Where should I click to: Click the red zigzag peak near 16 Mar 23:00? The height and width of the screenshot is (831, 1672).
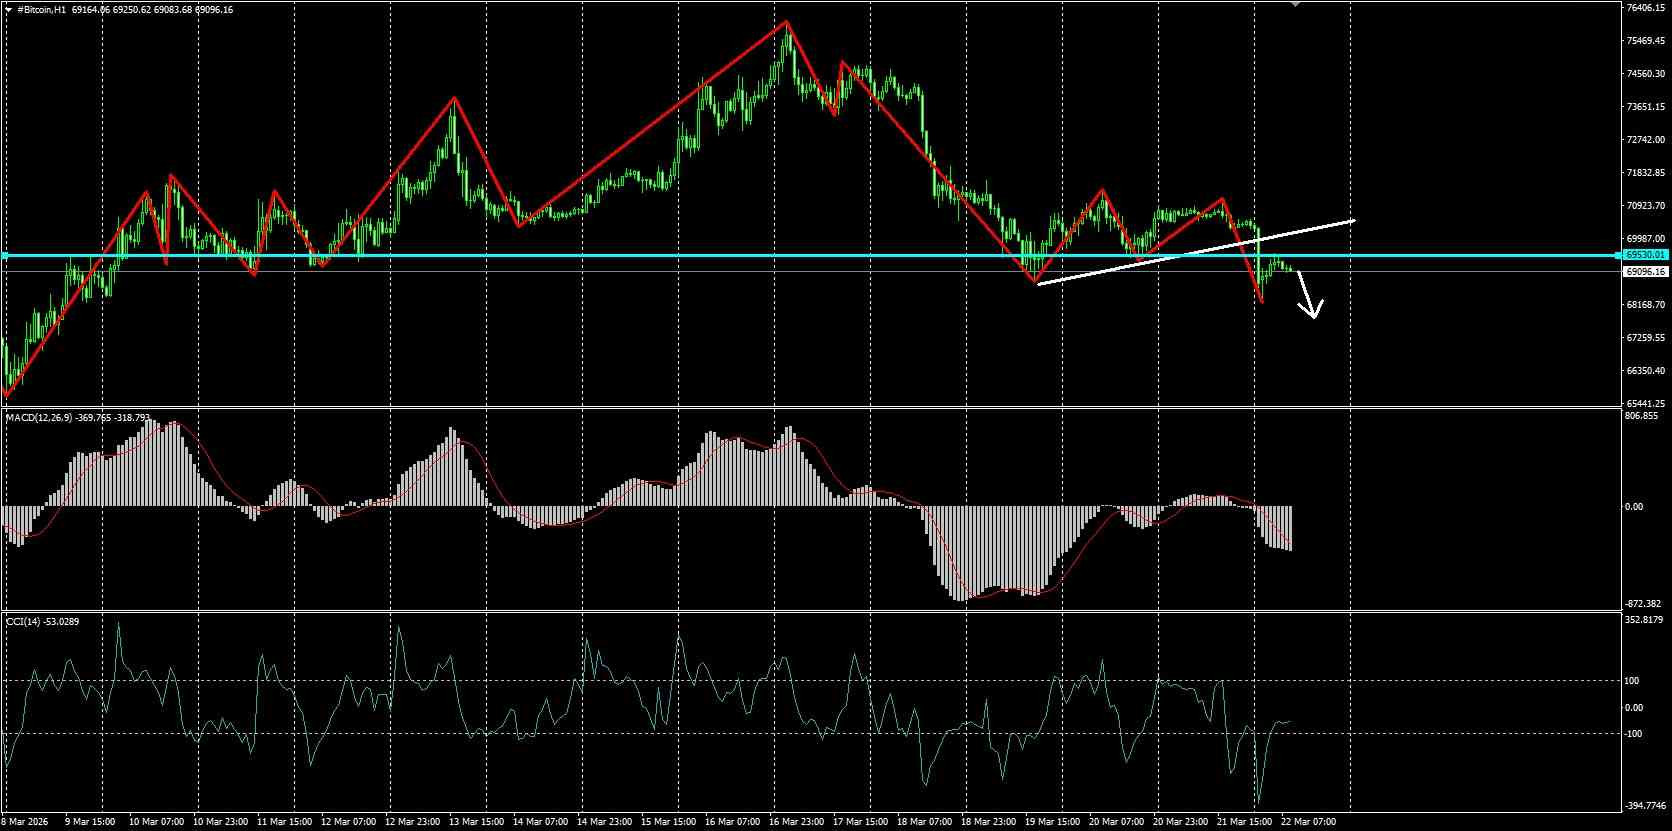[786, 22]
